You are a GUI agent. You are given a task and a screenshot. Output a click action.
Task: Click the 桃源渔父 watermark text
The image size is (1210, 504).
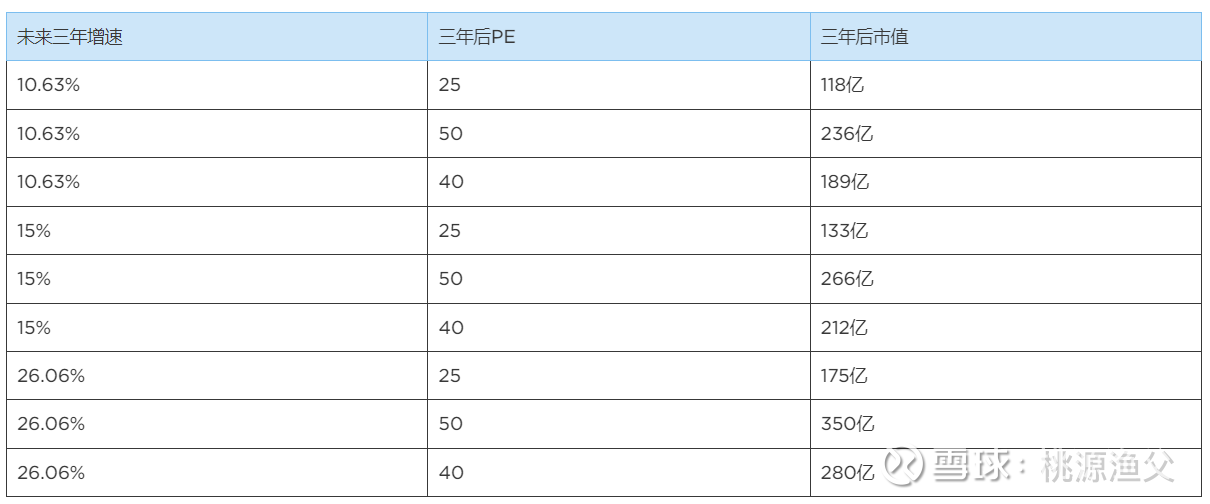coord(1108,467)
